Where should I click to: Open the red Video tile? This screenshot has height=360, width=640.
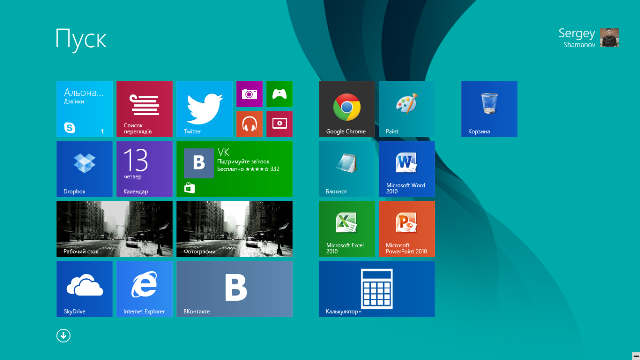point(280,124)
